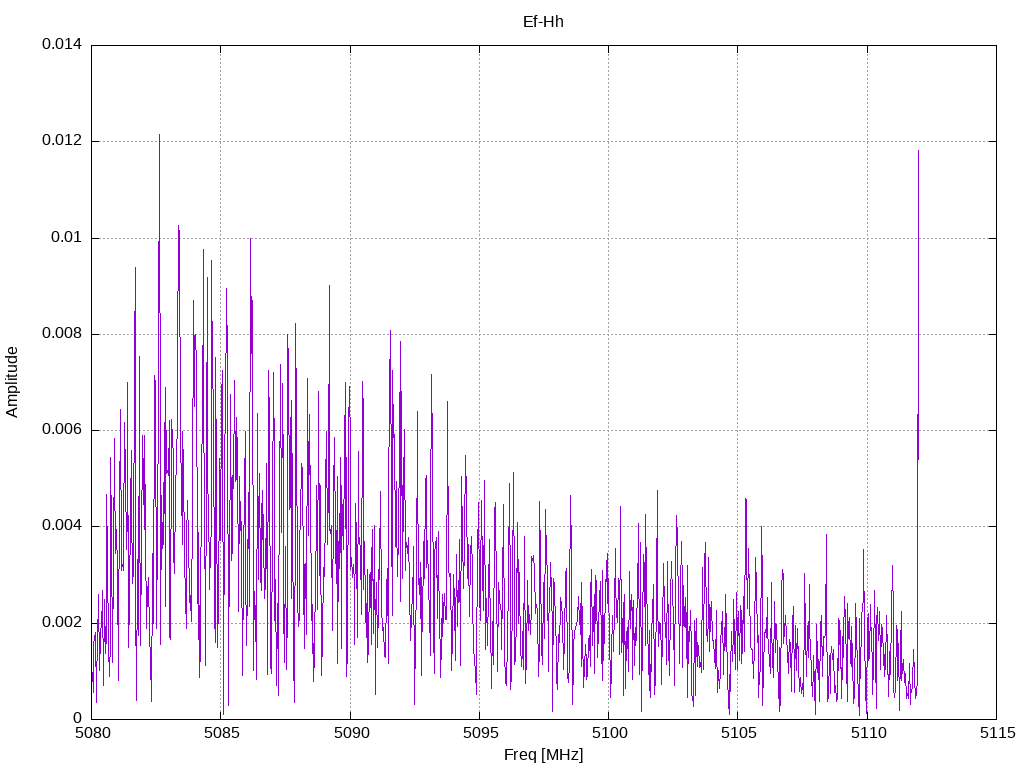The width and height of the screenshot is (1024, 768).
Task: Click the 0.006 y-axis tick label
Action: [62, 429]
